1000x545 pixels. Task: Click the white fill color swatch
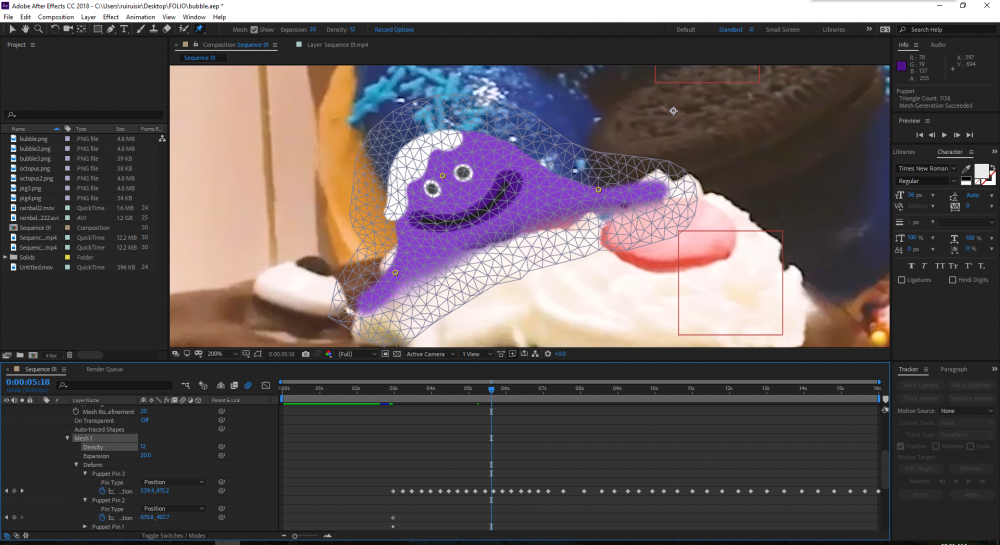pos(981,171)
